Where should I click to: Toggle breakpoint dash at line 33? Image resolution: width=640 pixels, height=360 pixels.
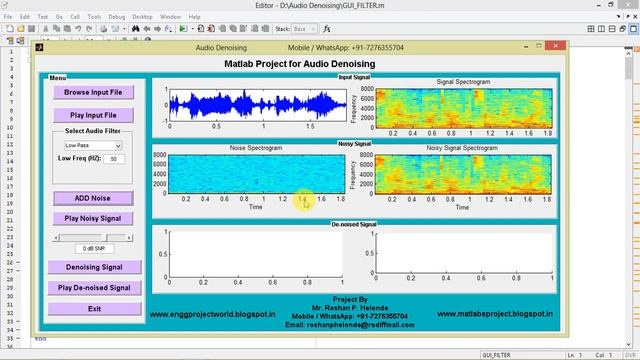tap(18, 322)
